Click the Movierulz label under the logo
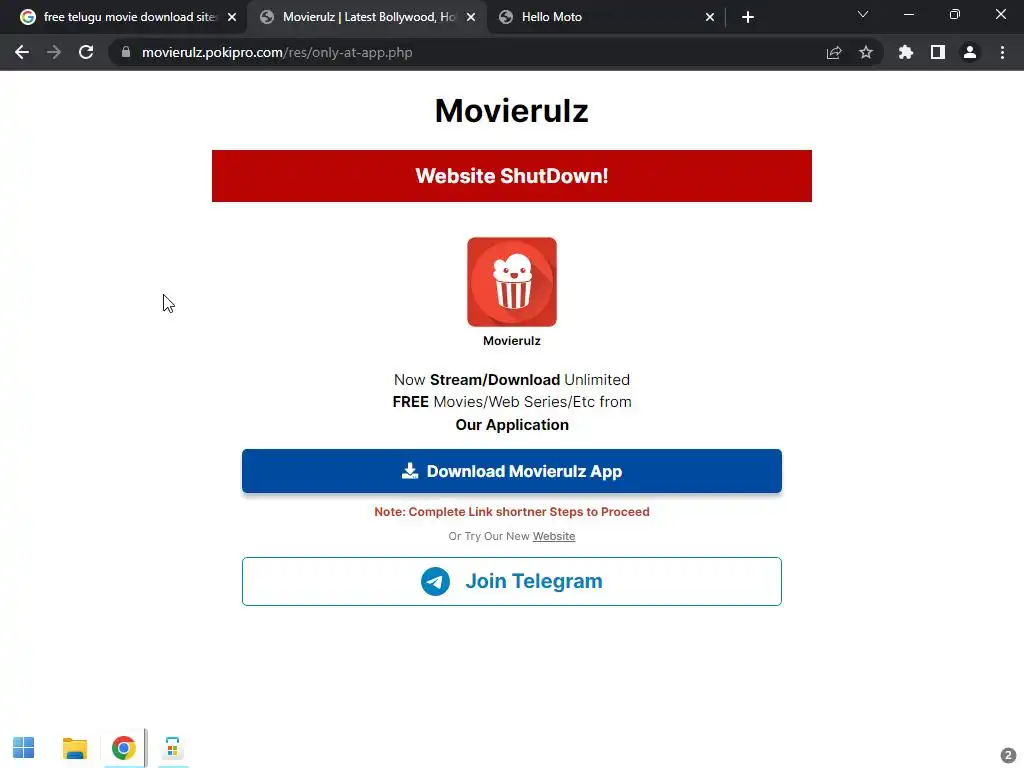 (x=512, y=341)
